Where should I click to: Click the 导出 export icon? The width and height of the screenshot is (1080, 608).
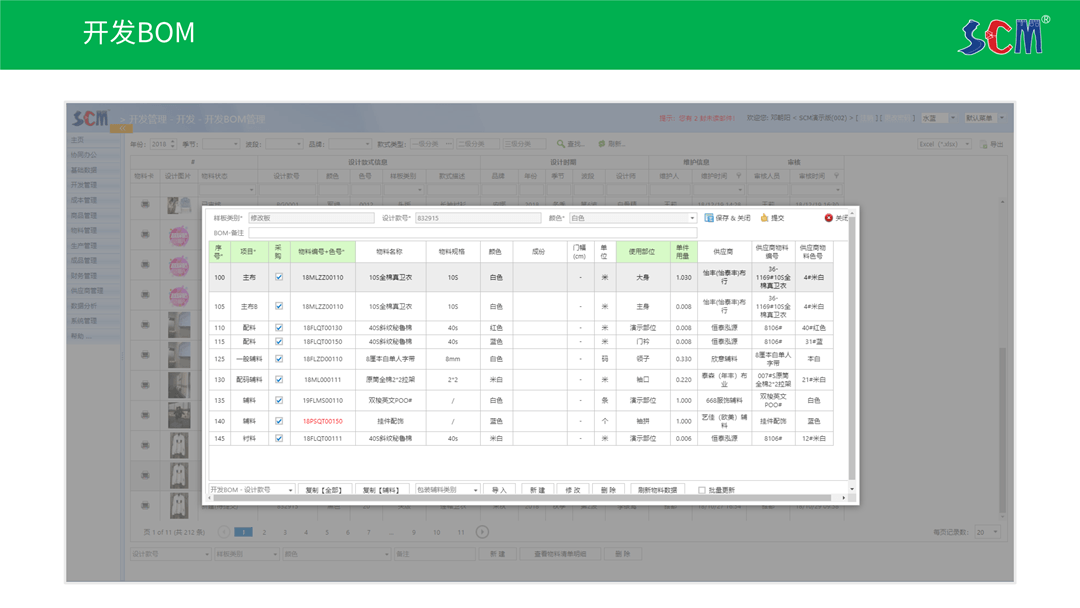pos(984,144)
